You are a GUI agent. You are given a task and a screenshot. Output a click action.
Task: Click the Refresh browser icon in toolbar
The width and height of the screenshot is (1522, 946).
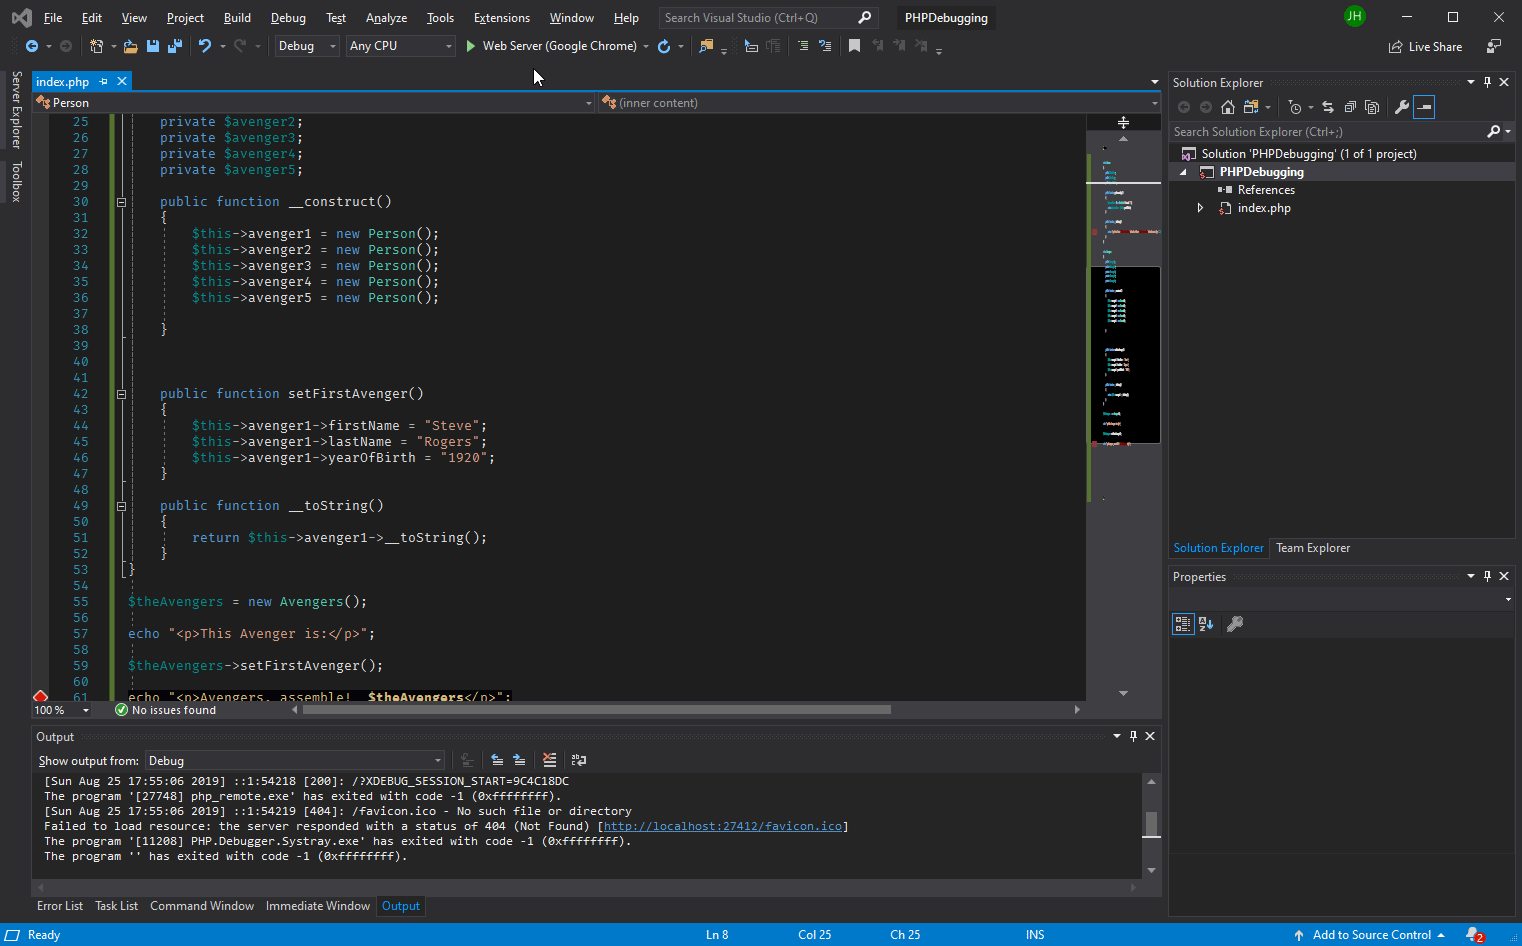(x=664, y=46)
